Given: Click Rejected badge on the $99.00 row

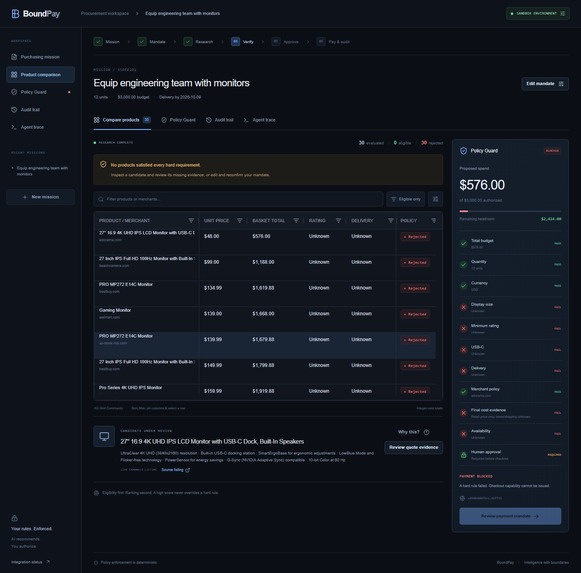Looking at the screenshot, I should (415, 262).
